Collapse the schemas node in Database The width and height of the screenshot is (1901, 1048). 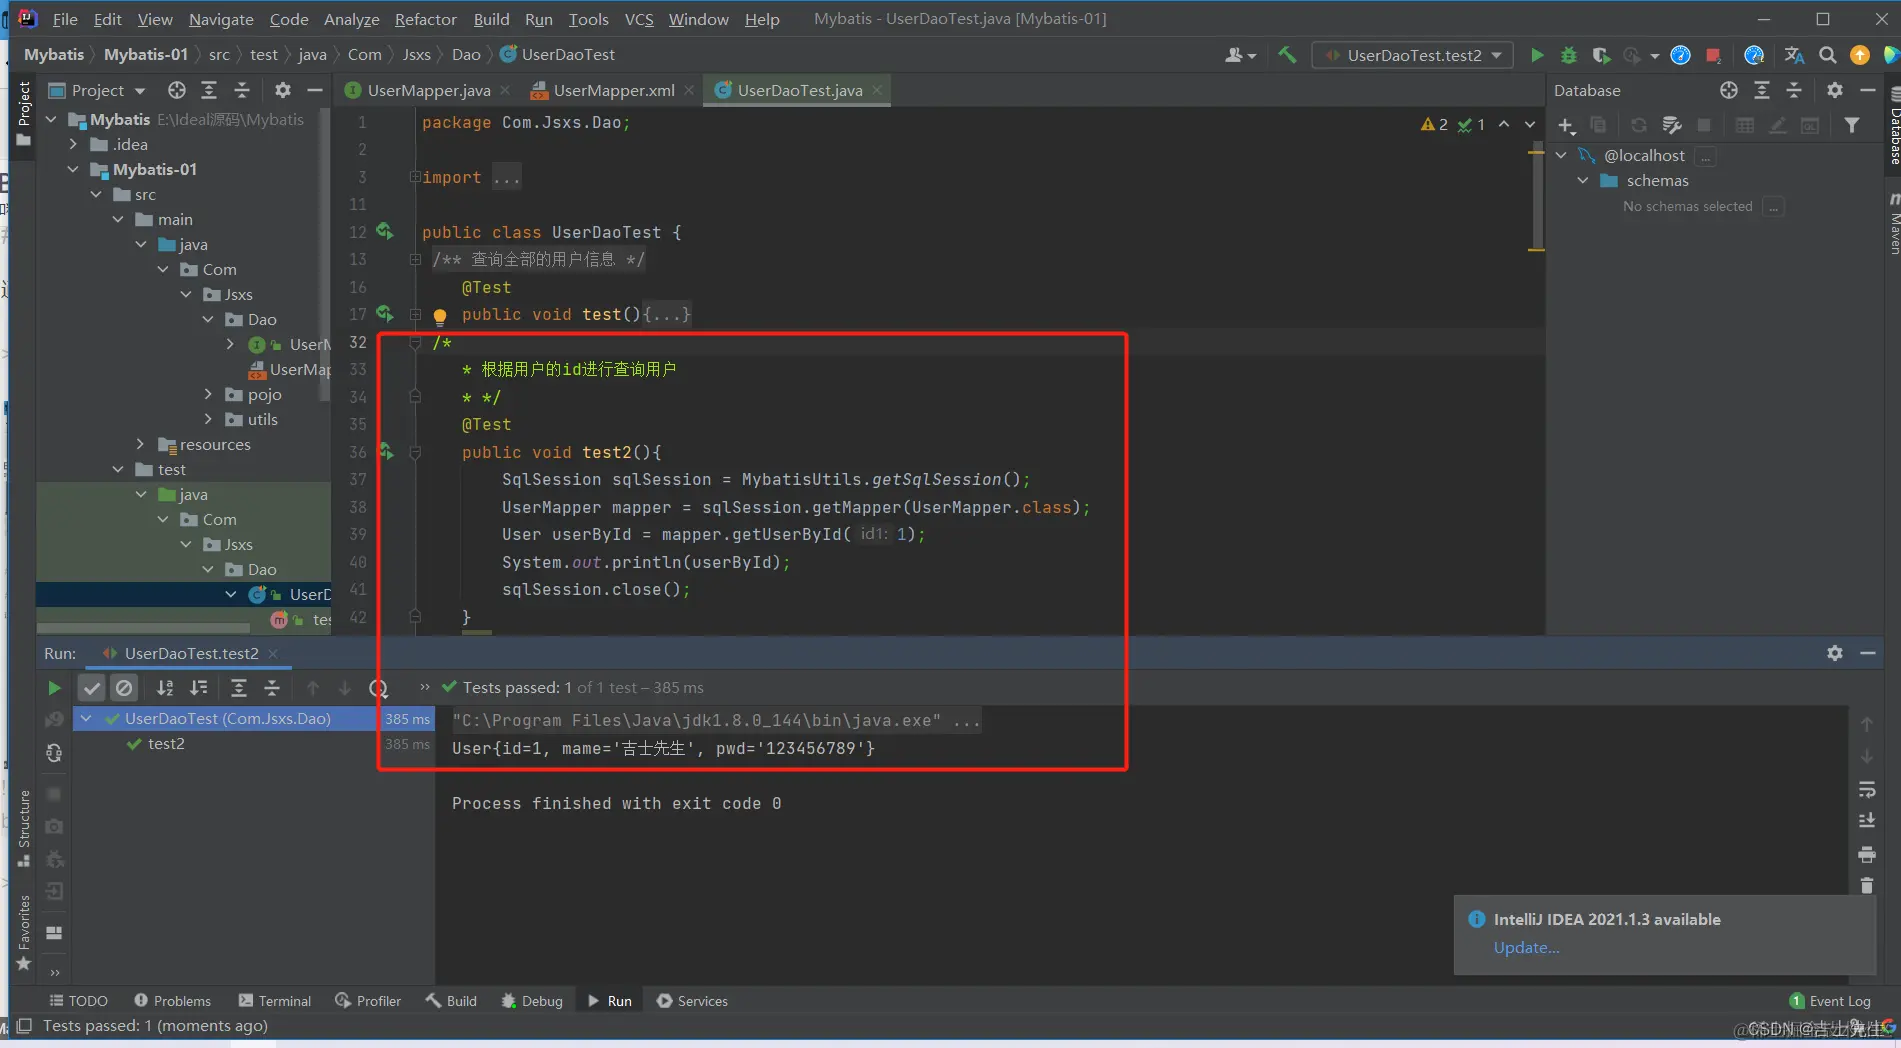click(x=1583, y=180)
